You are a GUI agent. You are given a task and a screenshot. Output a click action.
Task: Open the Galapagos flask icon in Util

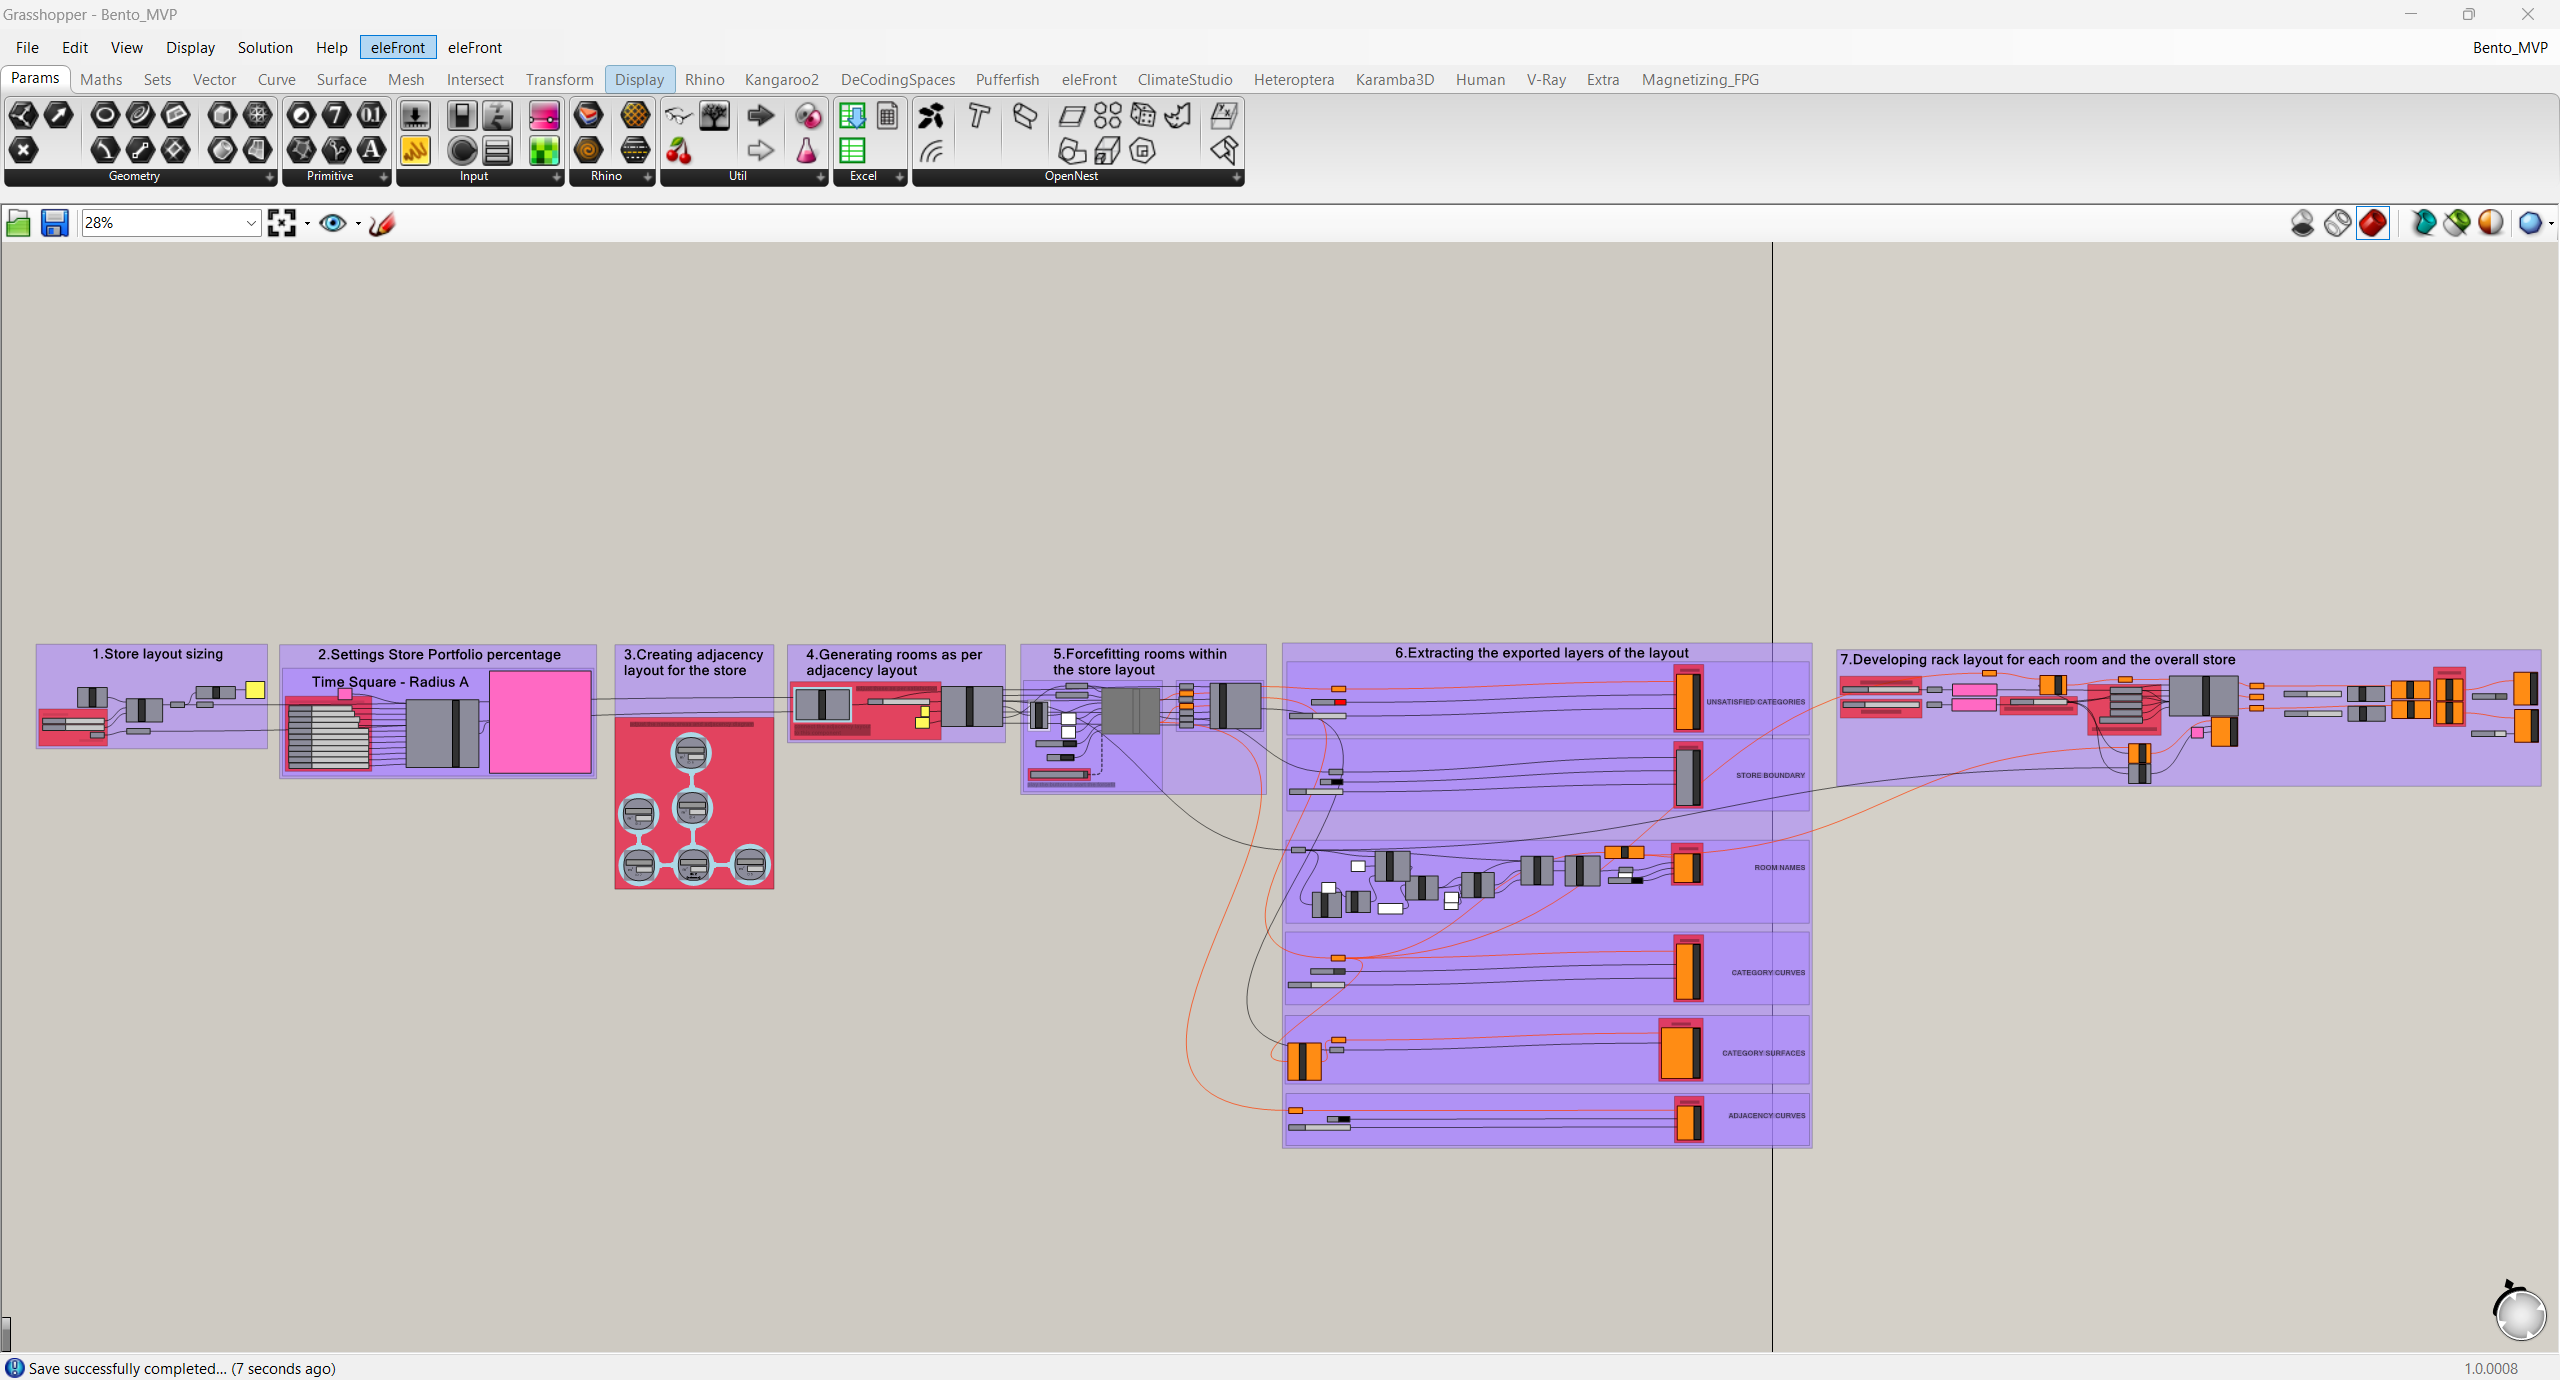806,151
